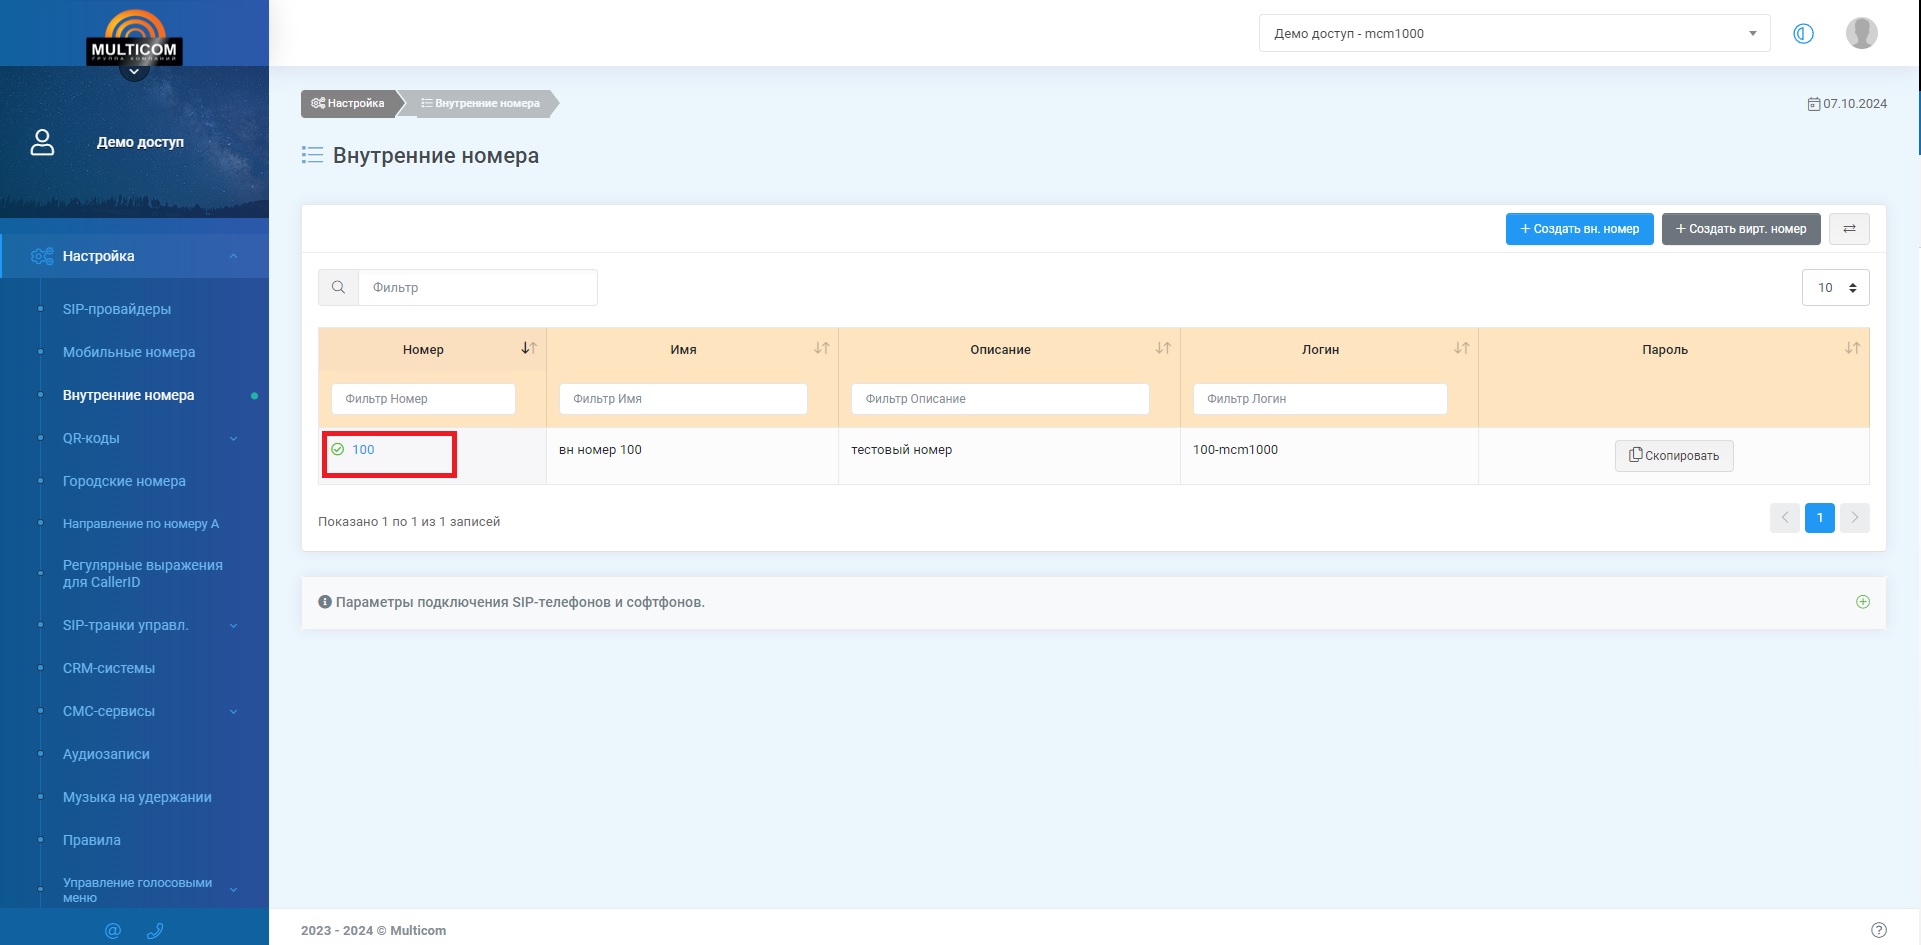Open the rows per page selector
The image size is (1921, 945).
coord(1835,287)
